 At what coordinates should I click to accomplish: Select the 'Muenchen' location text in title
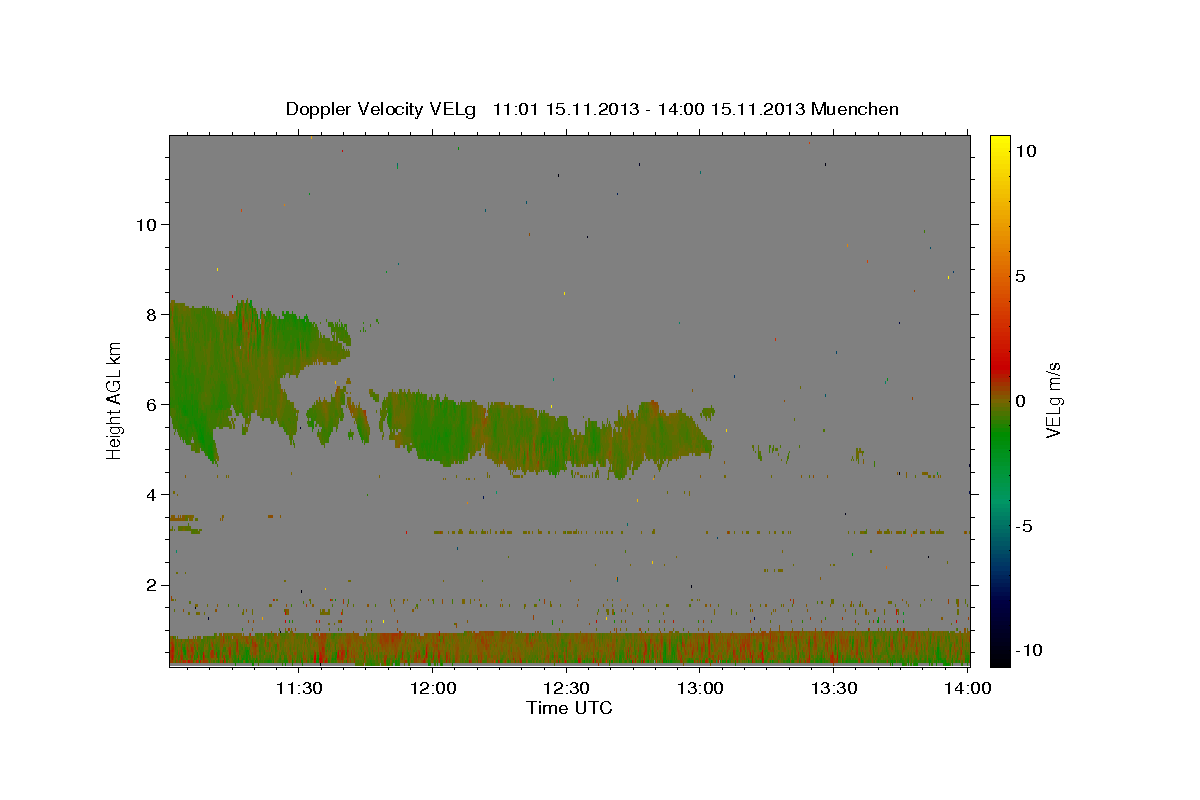[855, 109]
